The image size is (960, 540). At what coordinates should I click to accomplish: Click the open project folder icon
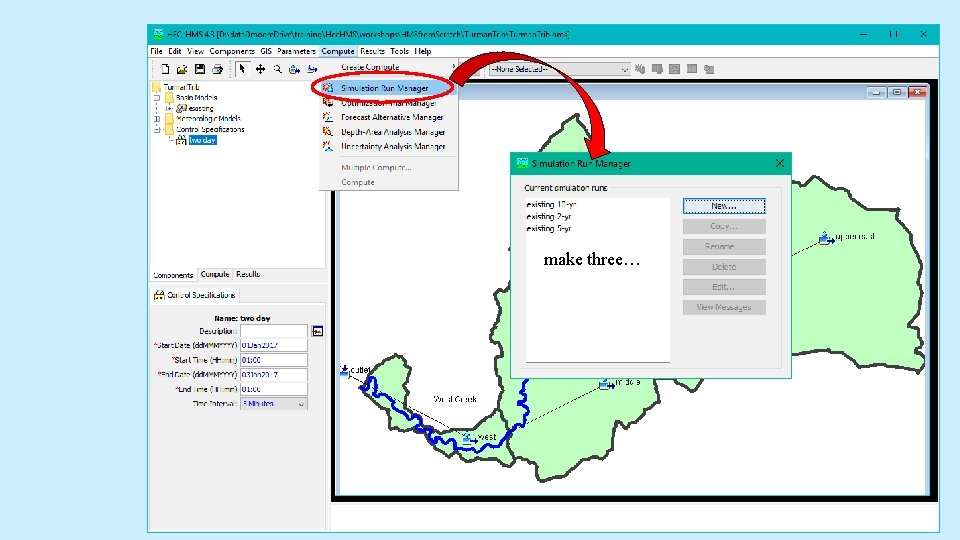tap(182, 69)
